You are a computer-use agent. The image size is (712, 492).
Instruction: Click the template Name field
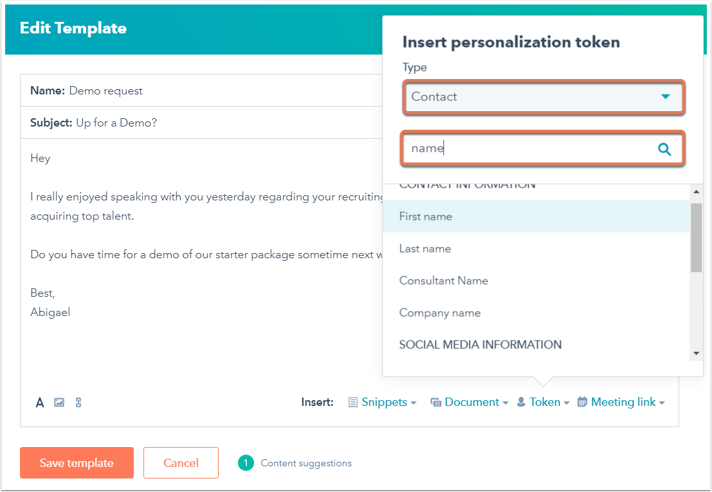click(202, 91)
